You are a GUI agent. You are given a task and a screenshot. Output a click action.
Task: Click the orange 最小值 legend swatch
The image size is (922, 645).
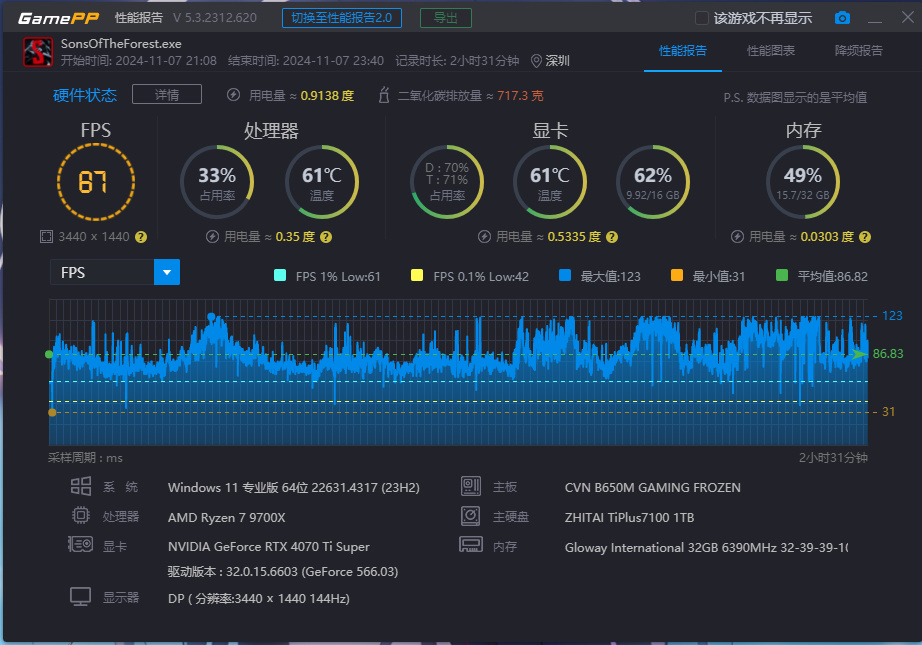pos(677,275)
